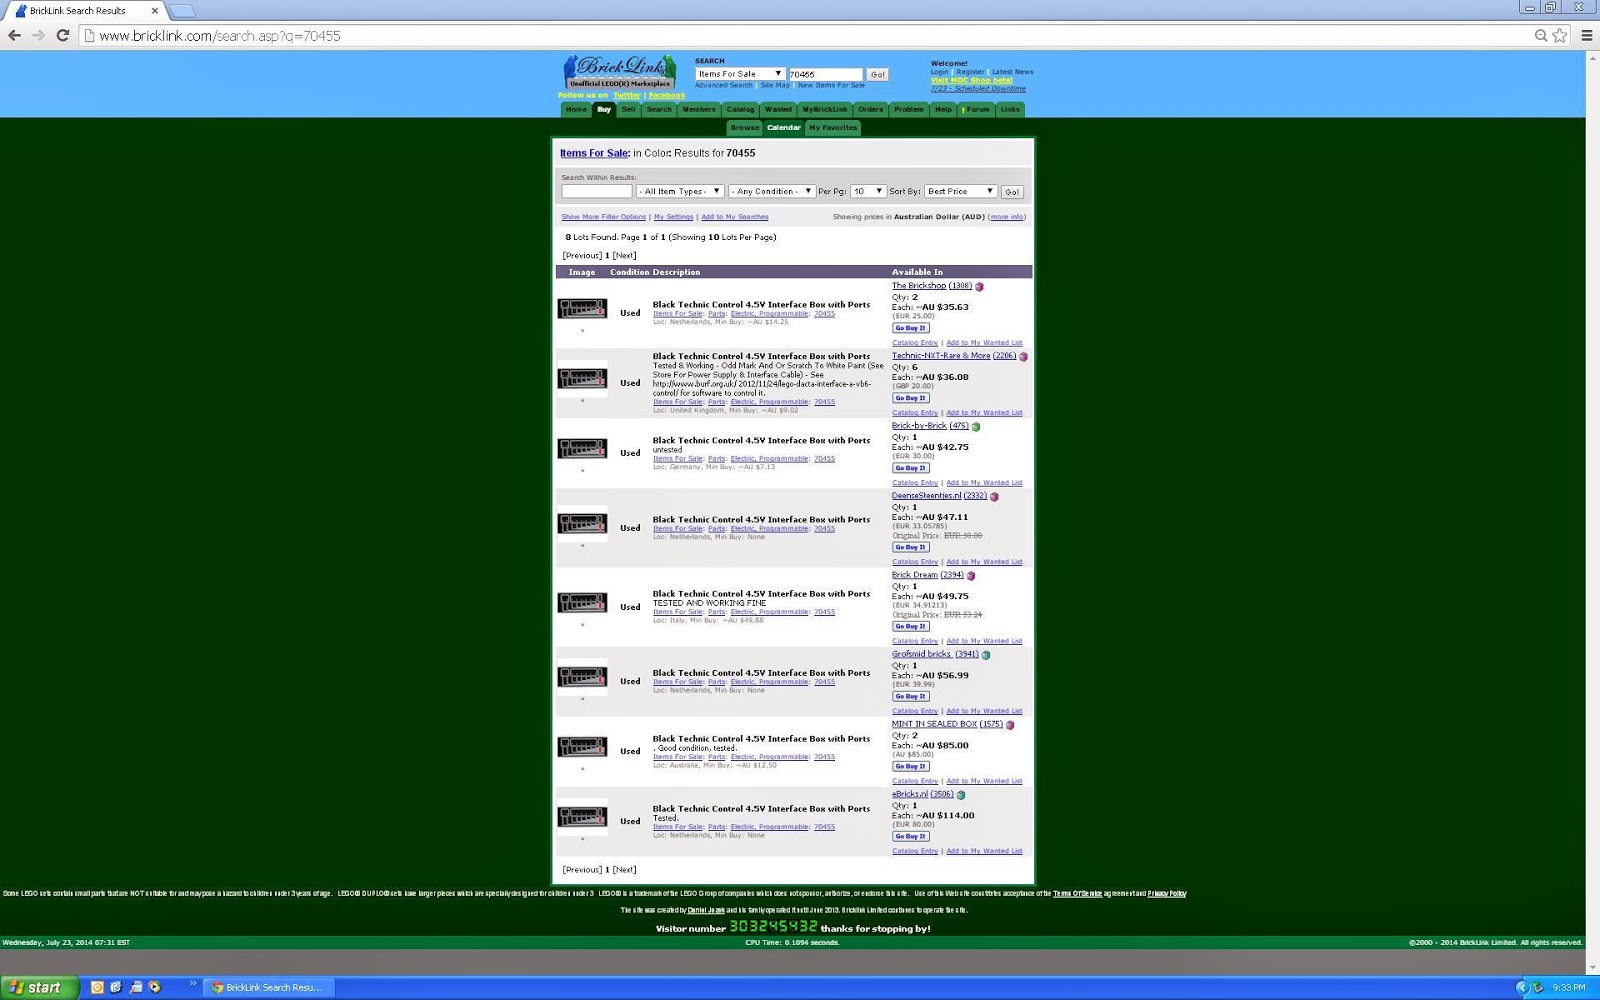Open the new tab button in Chrome
This screenshot has height=1000, width=1600.
(x=182, y=11)
